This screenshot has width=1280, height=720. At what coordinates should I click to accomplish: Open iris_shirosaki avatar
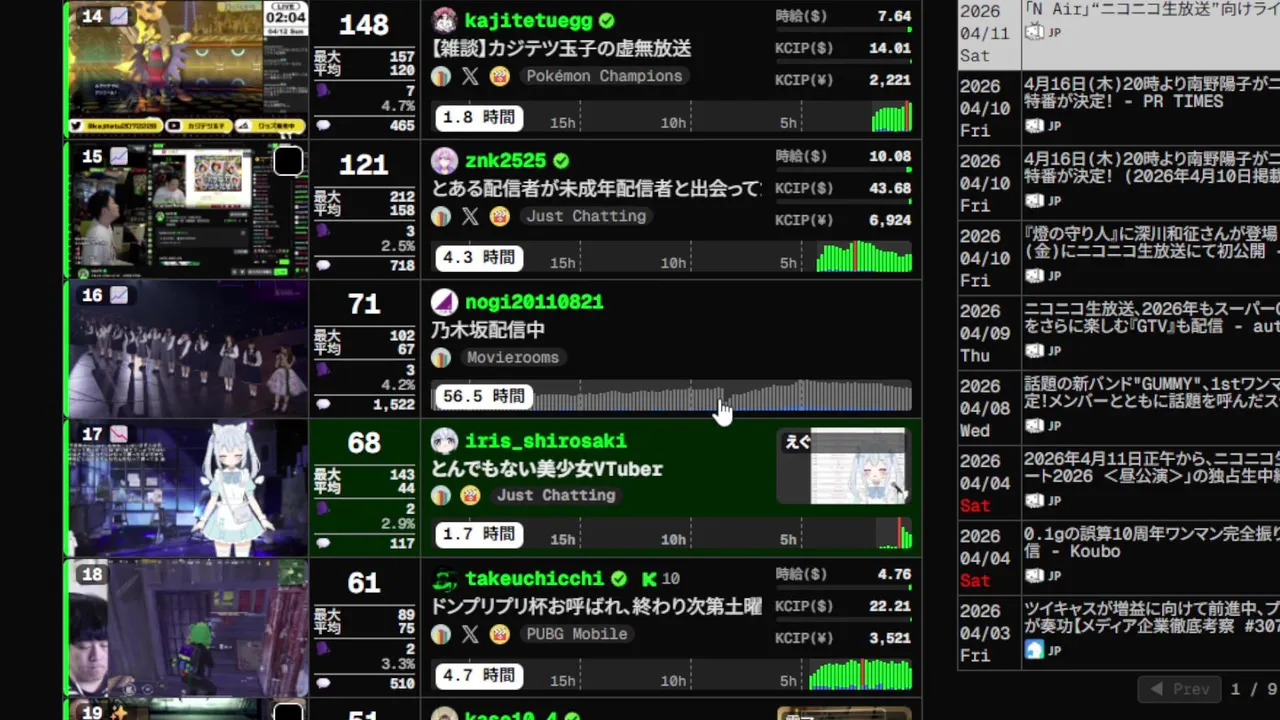click(x=444, y=441)
